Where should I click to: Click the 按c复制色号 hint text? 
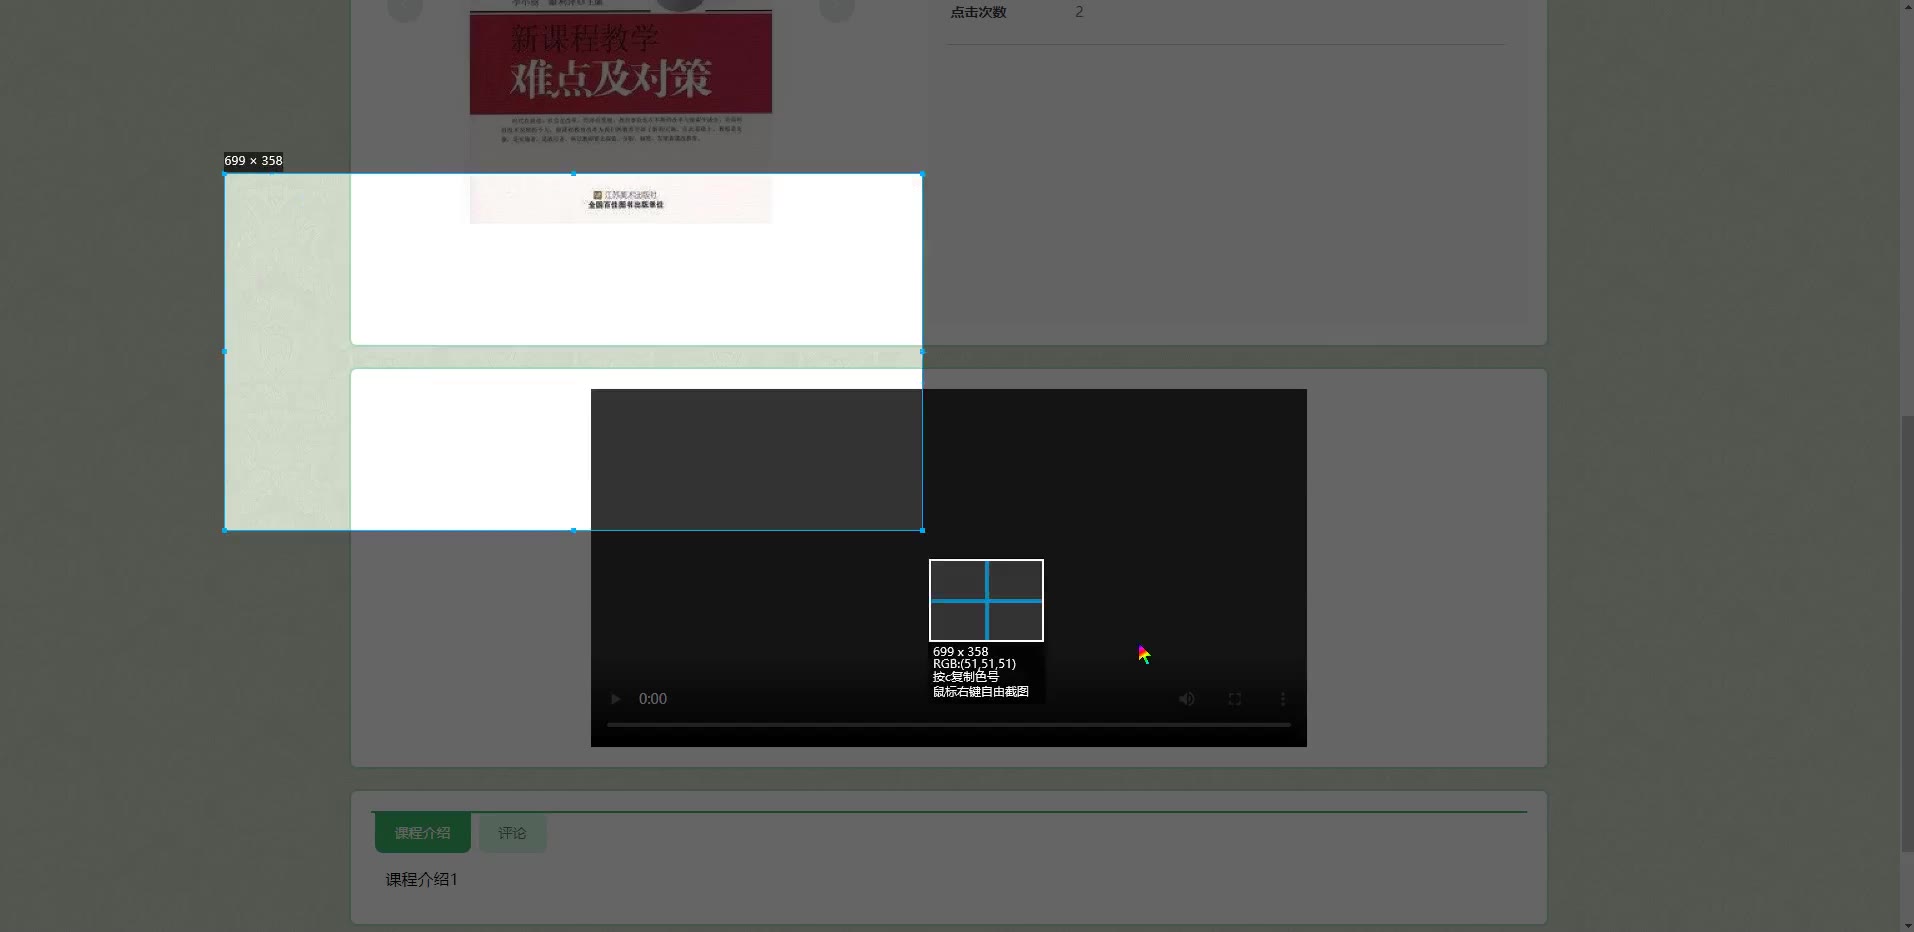(x=966, y=677)
